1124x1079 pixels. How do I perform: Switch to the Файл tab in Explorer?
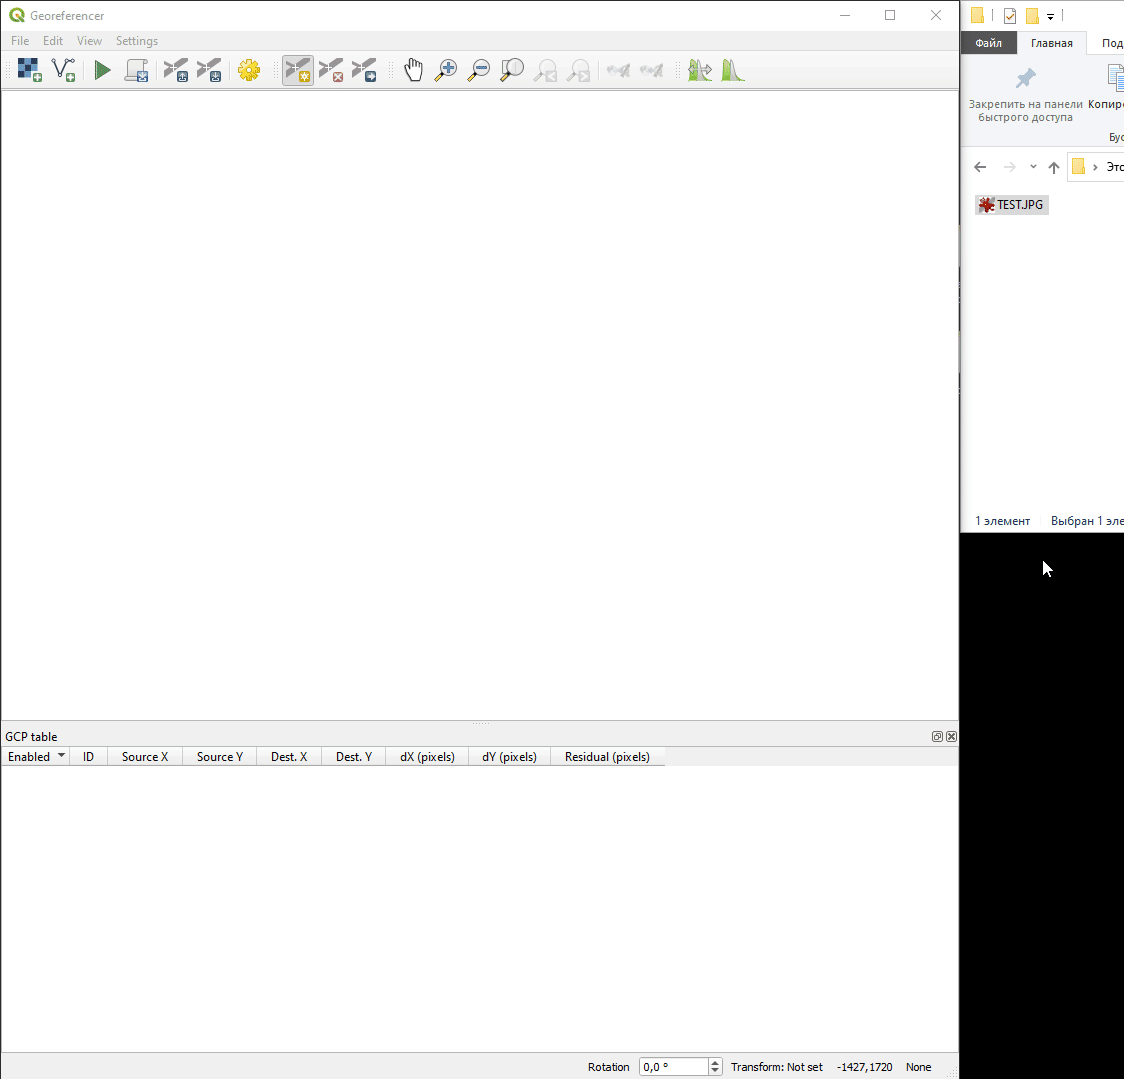[989, 42]
